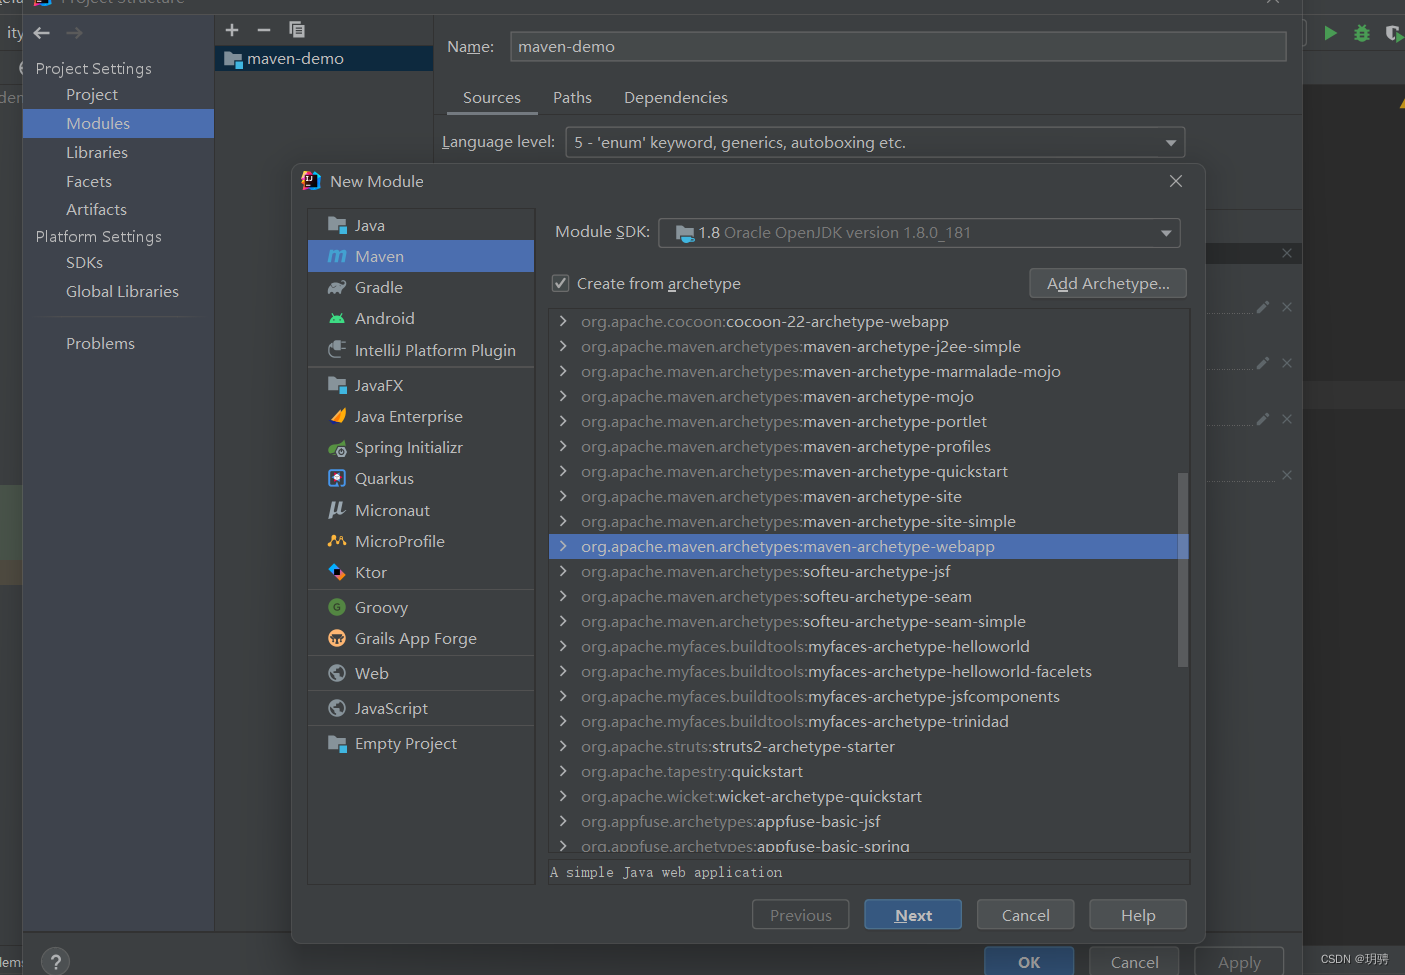Expand maven-archetype-webapp archetype node
1405x975 pixels.
point(563,546)
